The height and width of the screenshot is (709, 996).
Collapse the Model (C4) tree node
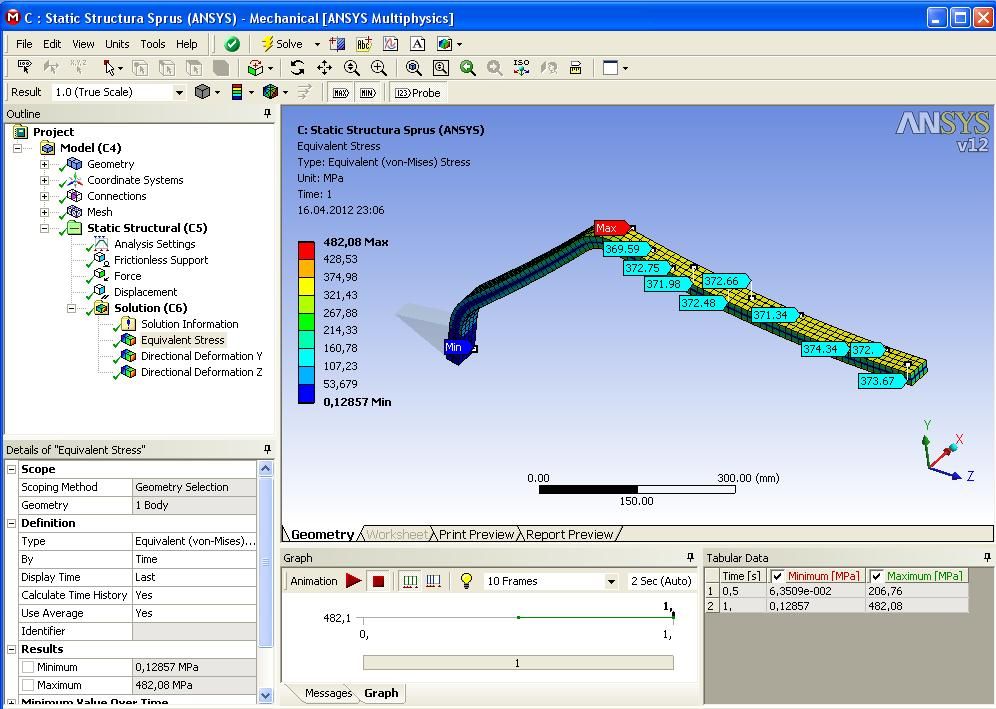[x=18, y=148]
